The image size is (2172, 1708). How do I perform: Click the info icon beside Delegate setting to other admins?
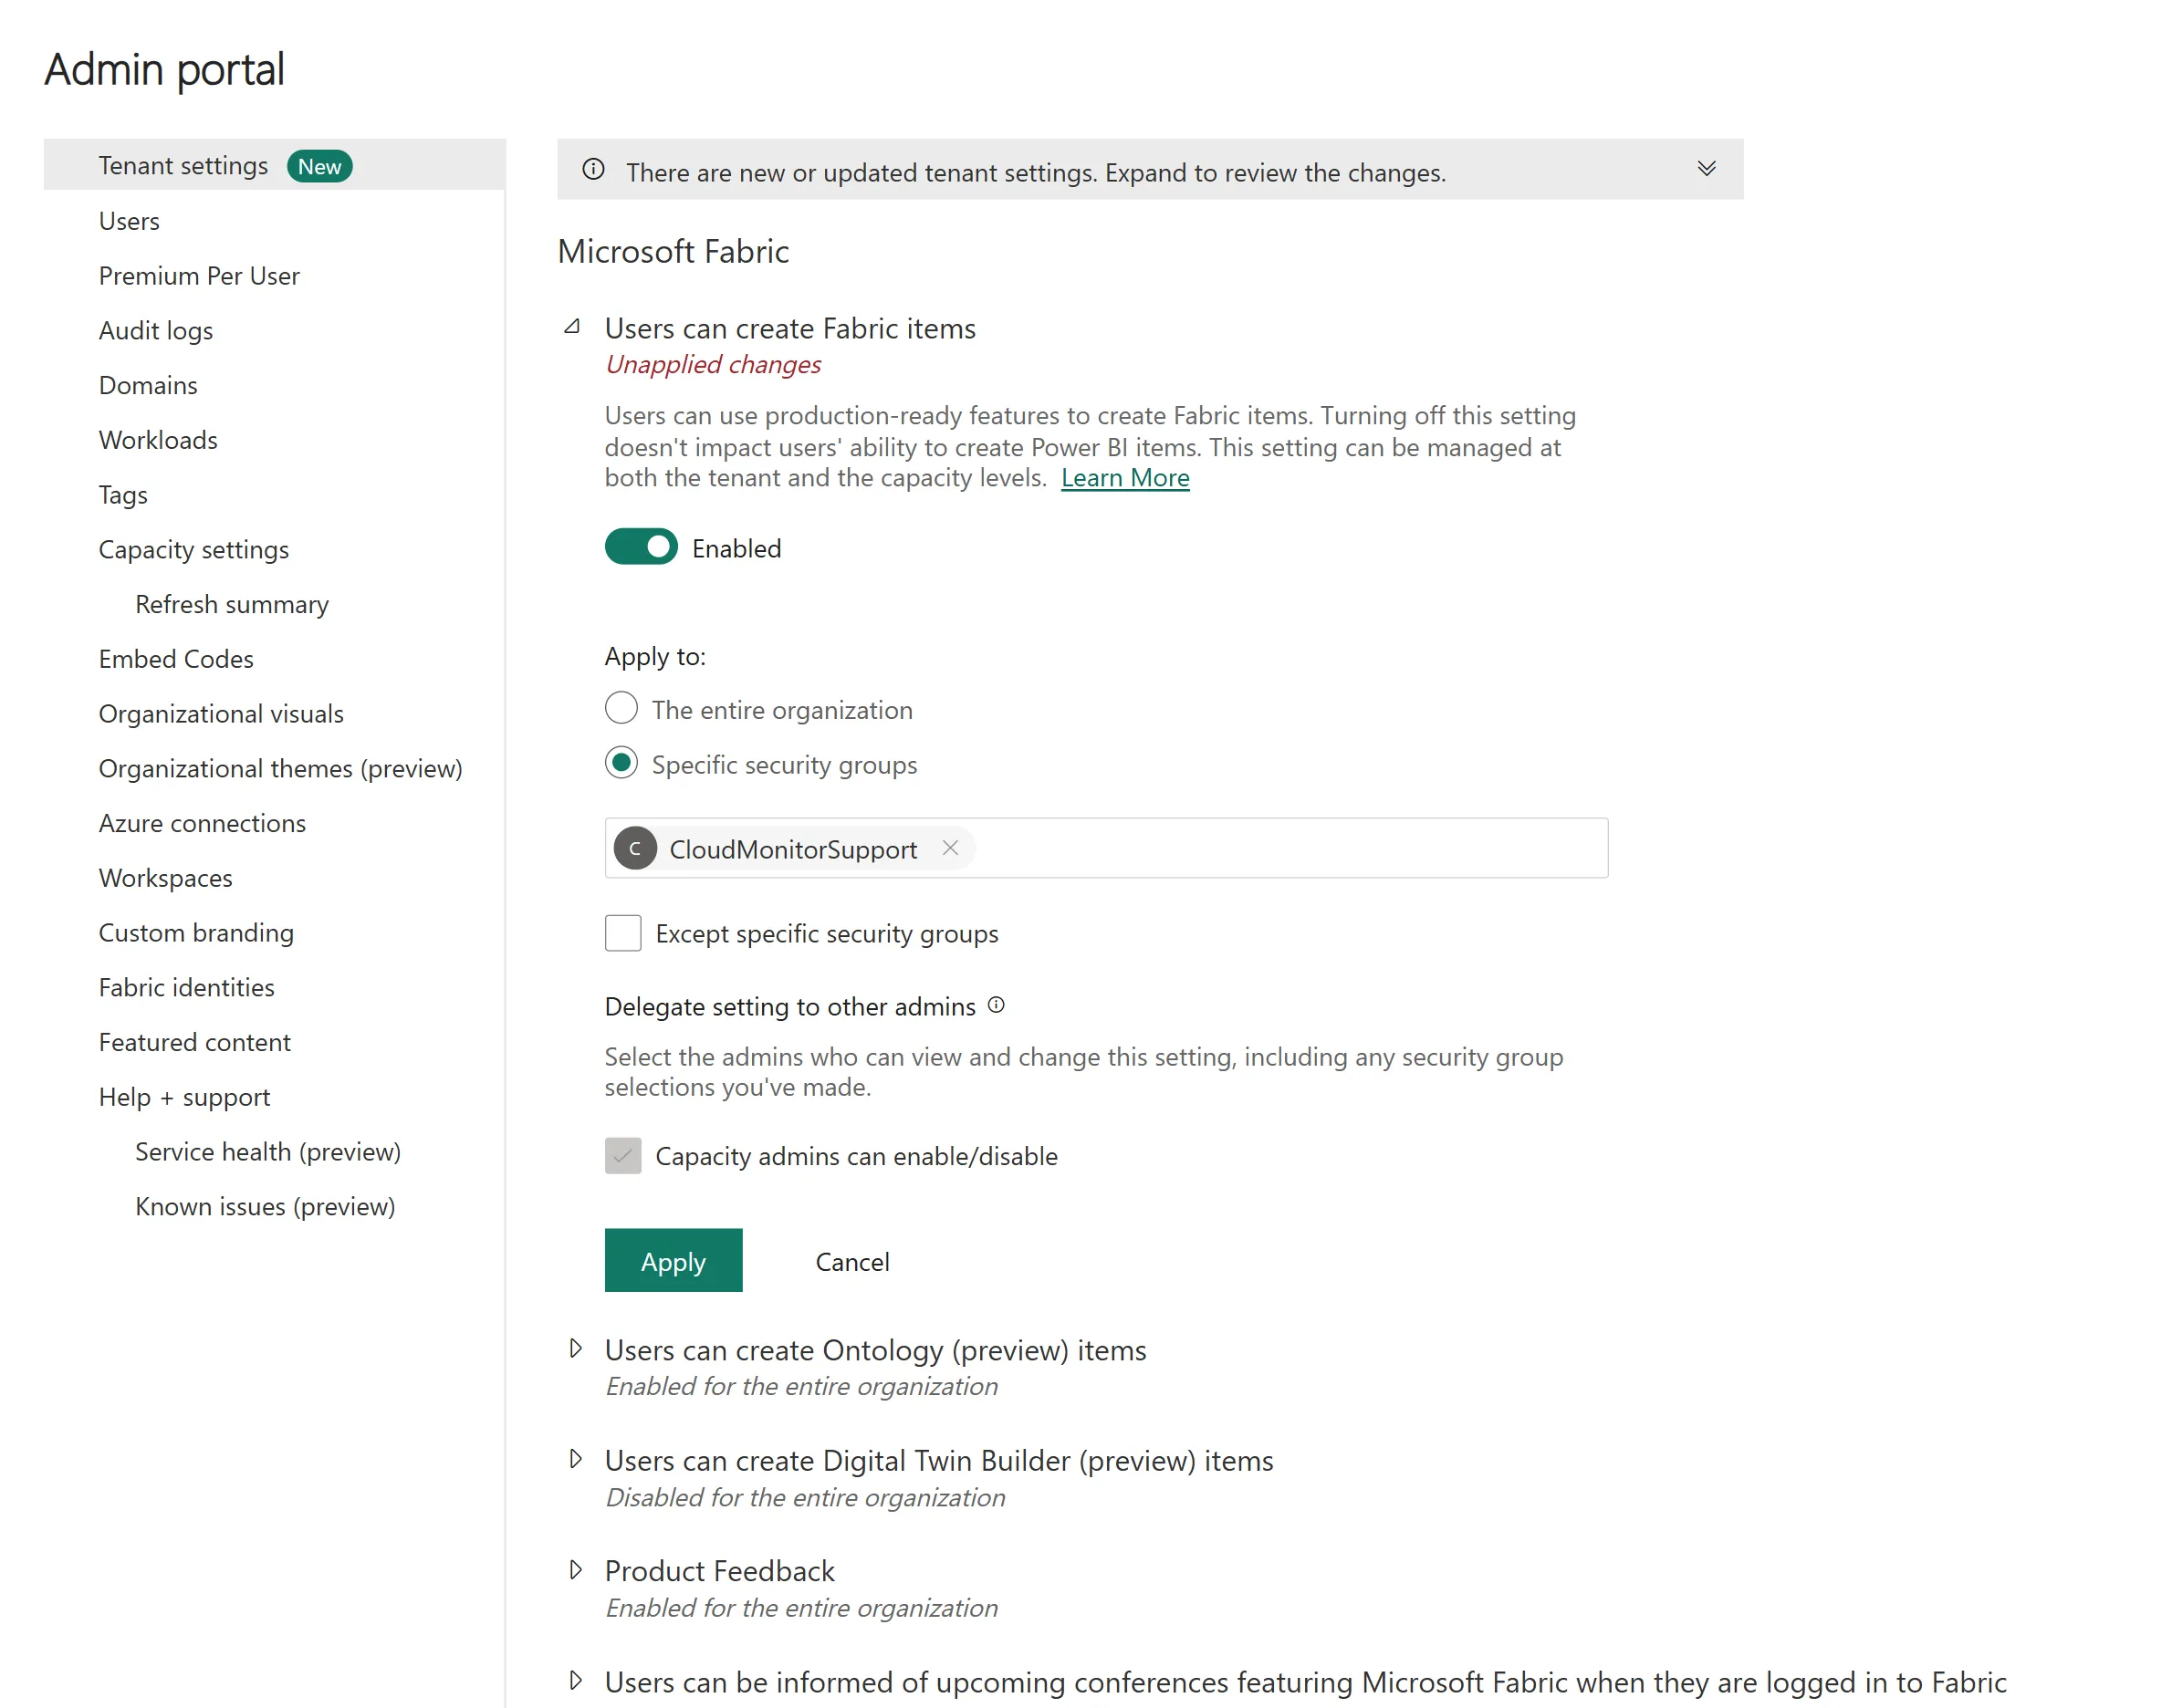996,1005
